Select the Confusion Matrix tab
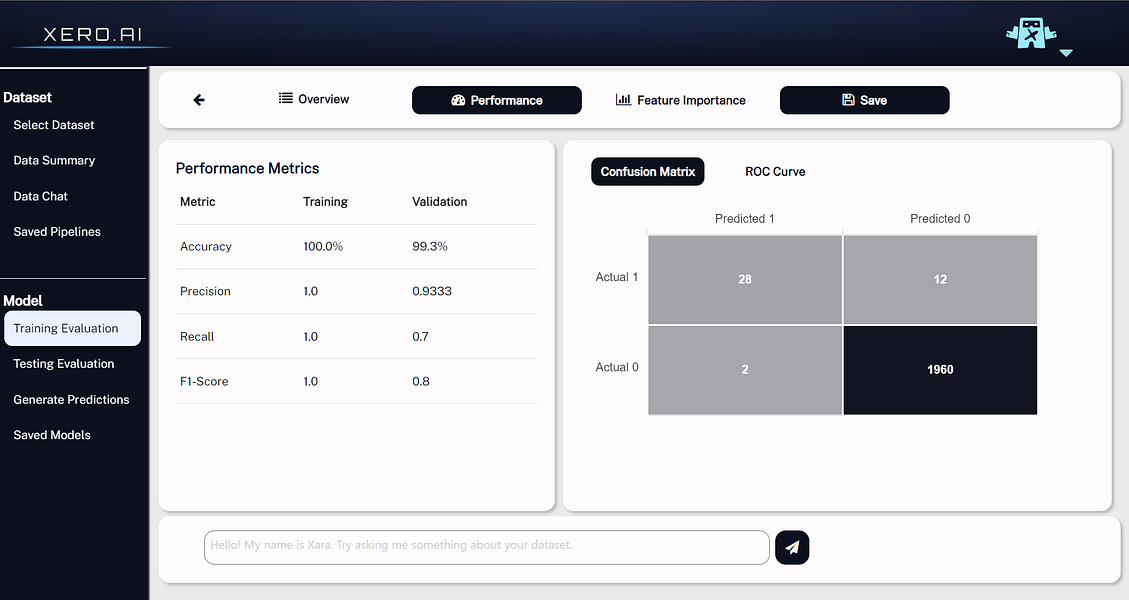 (x=647, y=171)
